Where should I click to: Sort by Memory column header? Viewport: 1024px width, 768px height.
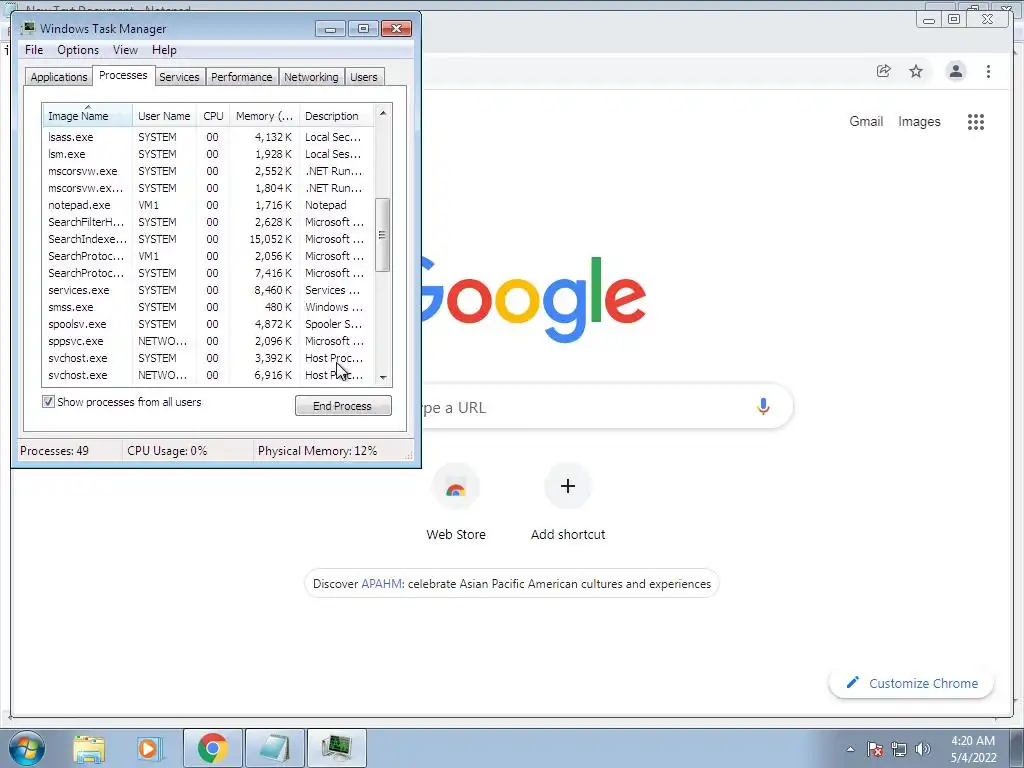(x=264, y=116)
